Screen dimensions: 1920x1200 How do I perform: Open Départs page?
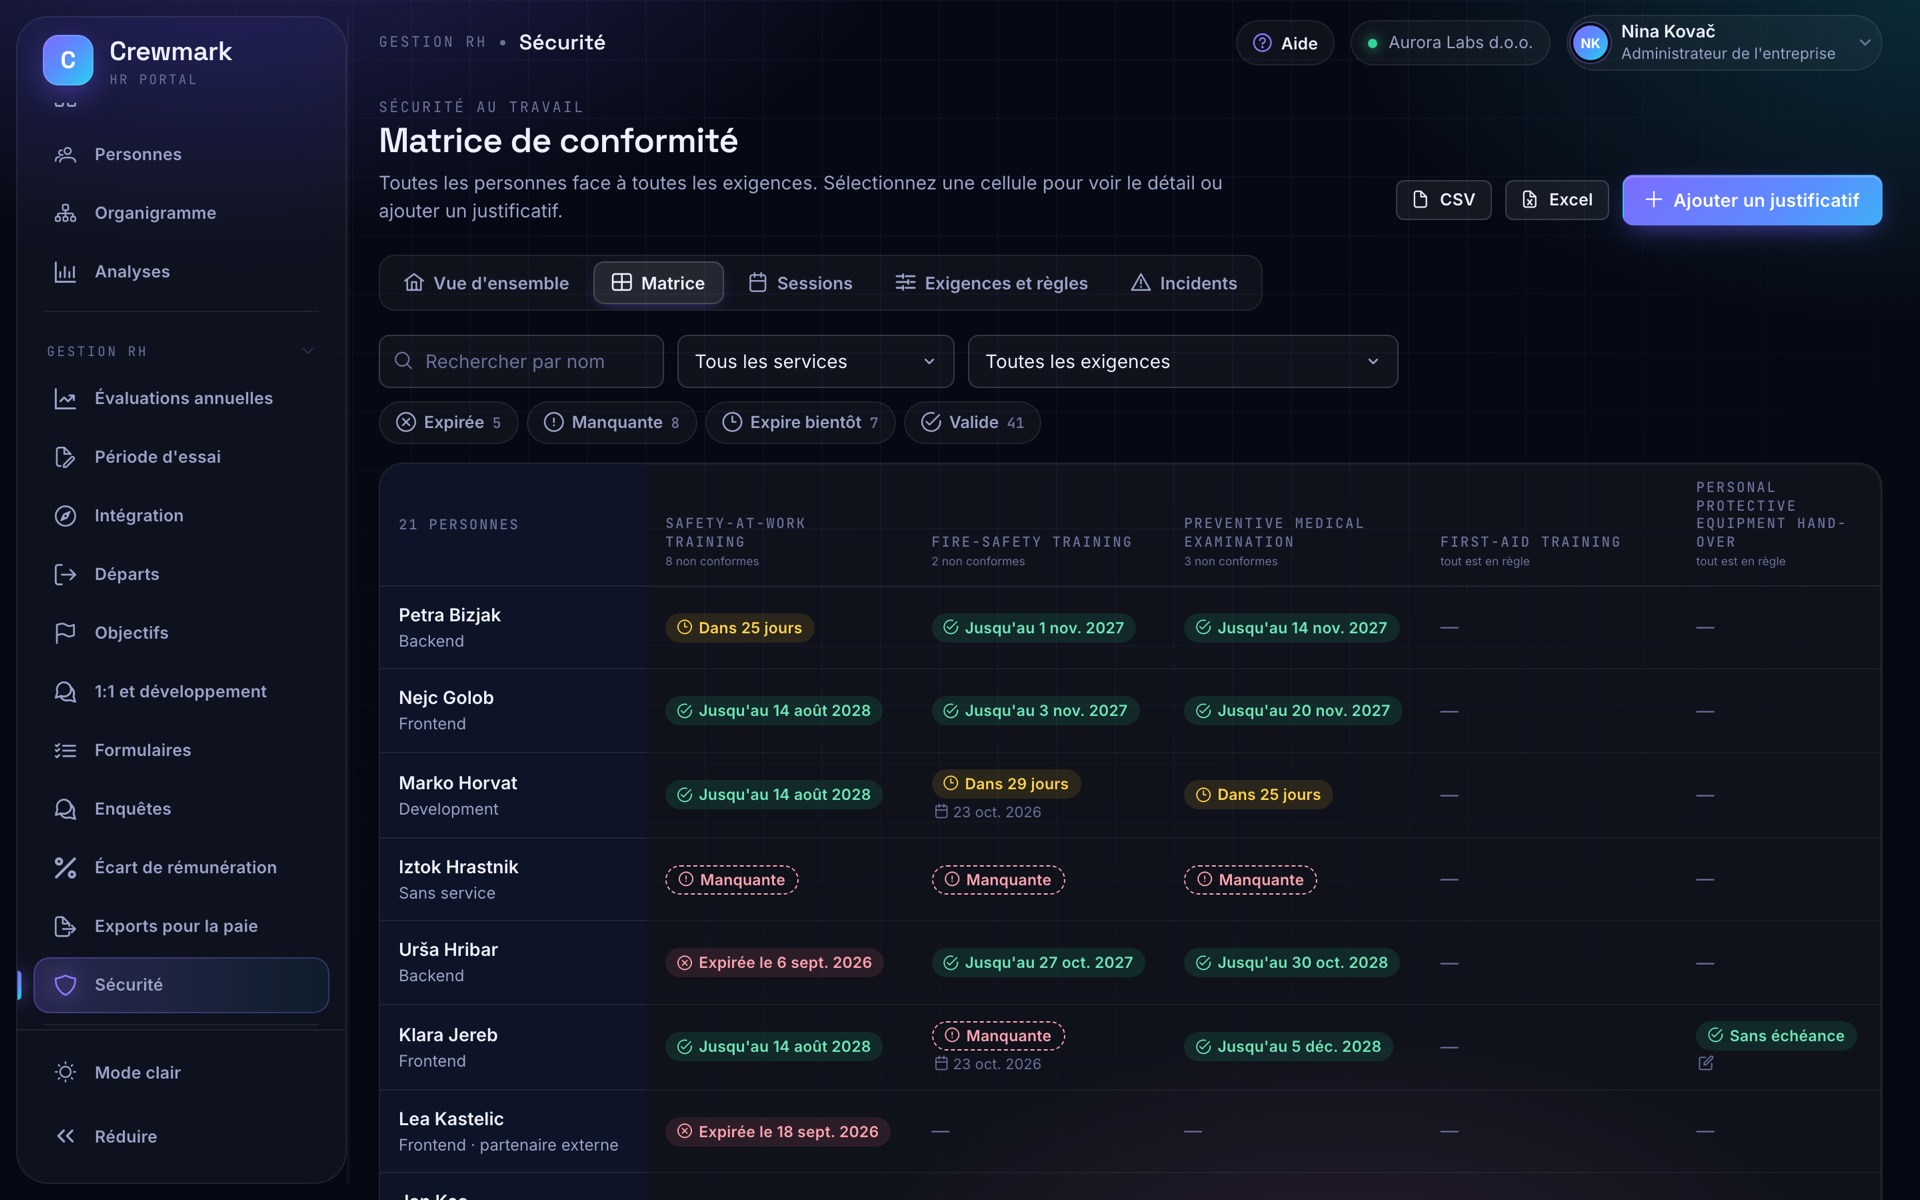[181, 574]
